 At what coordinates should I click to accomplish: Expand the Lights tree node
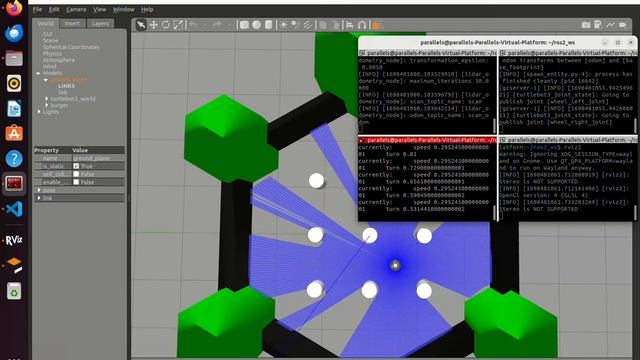pos(39,112)
